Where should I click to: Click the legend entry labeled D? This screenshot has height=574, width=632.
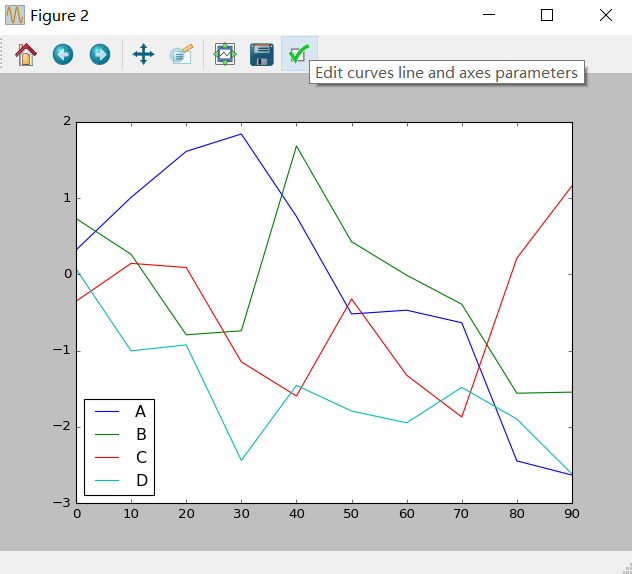pos(142,480)
